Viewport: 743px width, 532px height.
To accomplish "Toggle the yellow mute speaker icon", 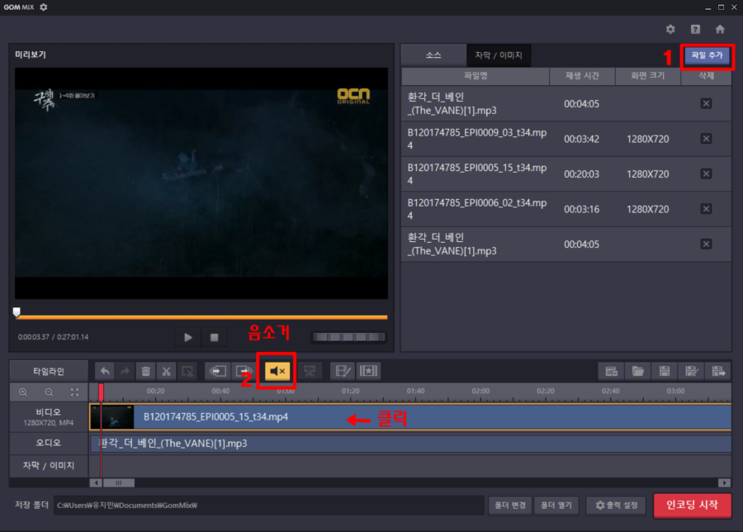I will (277, 371).
